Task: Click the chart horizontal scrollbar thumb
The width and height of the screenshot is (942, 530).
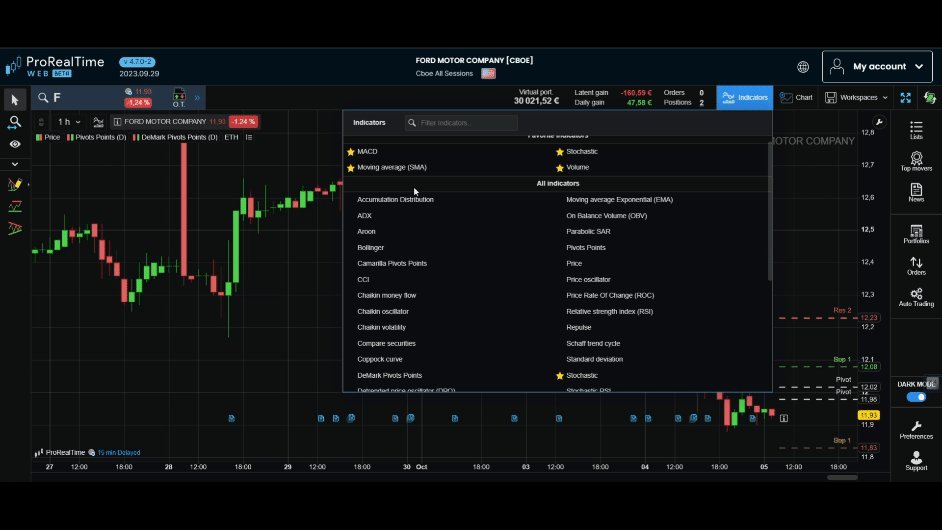Action: (x=842, y=478)
